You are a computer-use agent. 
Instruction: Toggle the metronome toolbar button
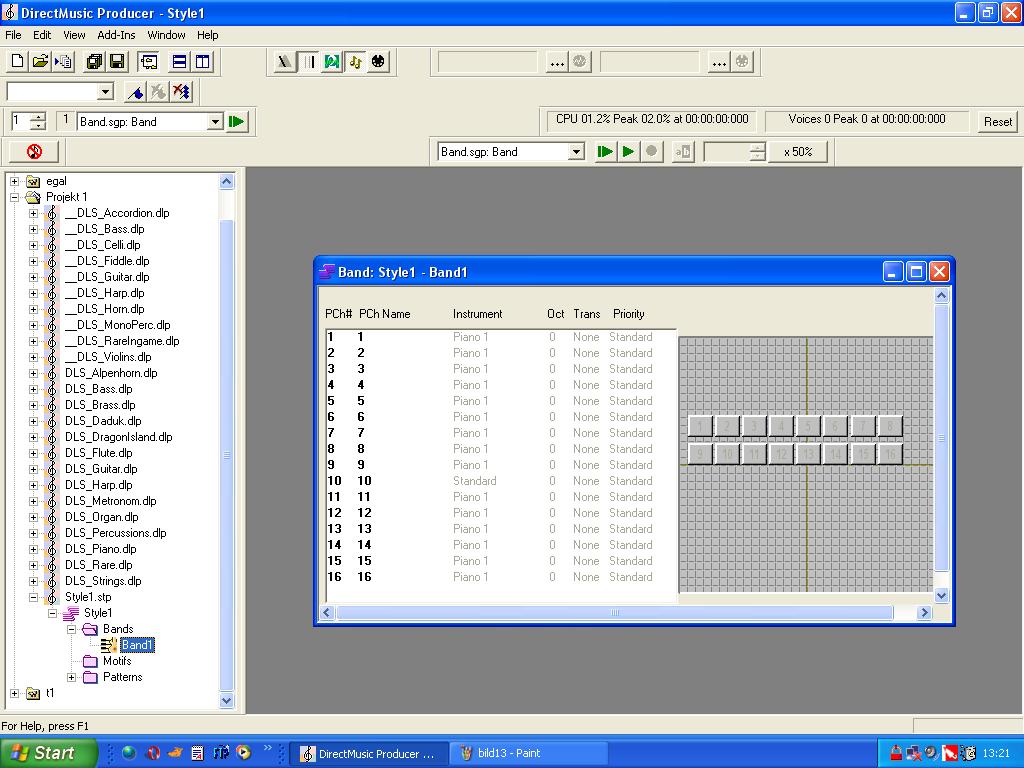pos(286,62)
